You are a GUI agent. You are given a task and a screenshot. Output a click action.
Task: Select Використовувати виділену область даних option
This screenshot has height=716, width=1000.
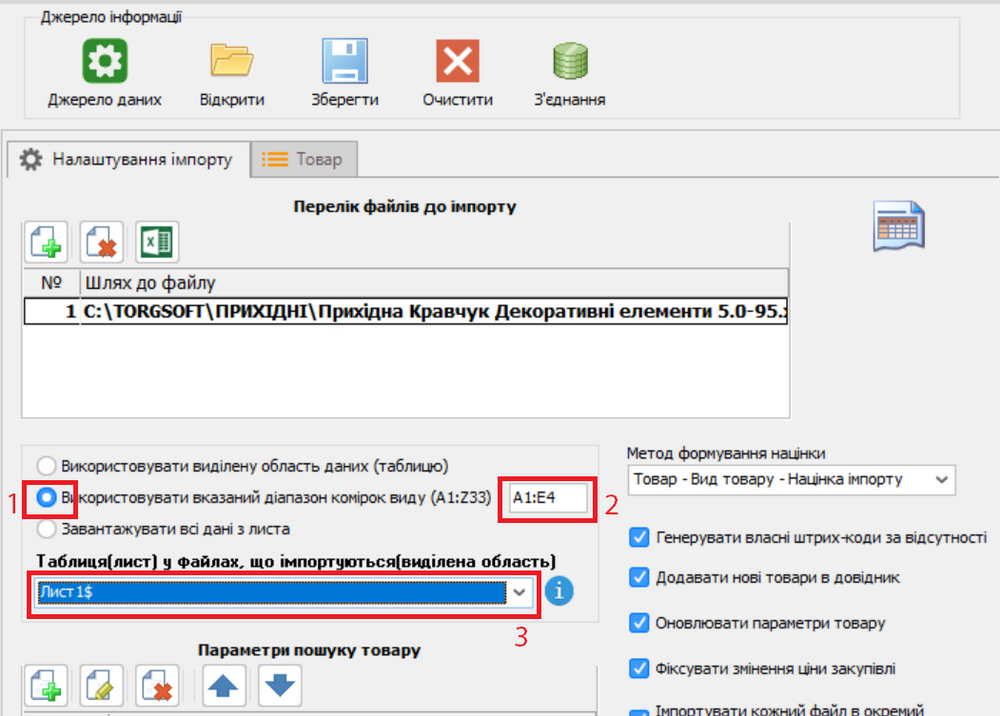point(47,465)
